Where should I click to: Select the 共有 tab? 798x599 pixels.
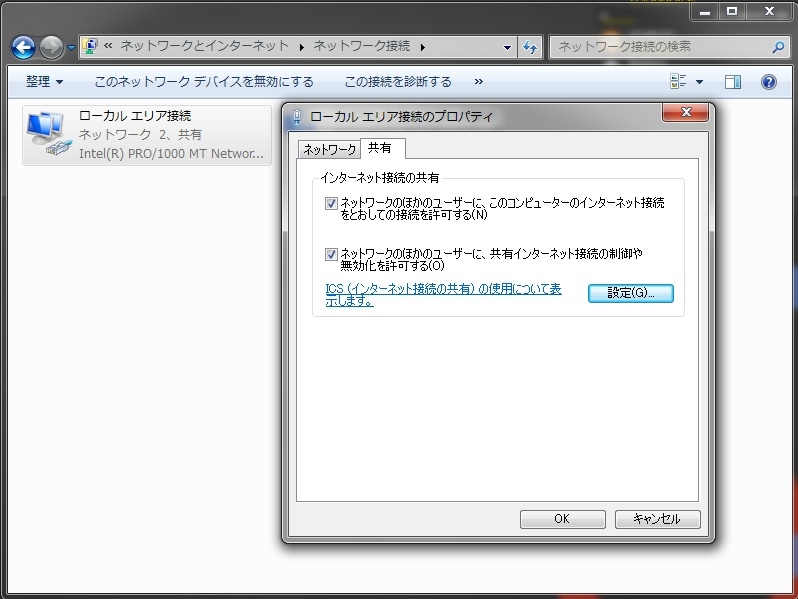(383, 148)
